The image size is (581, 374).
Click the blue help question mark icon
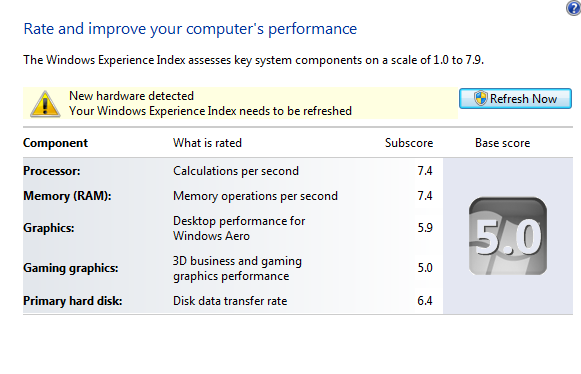tap(574, 8)
